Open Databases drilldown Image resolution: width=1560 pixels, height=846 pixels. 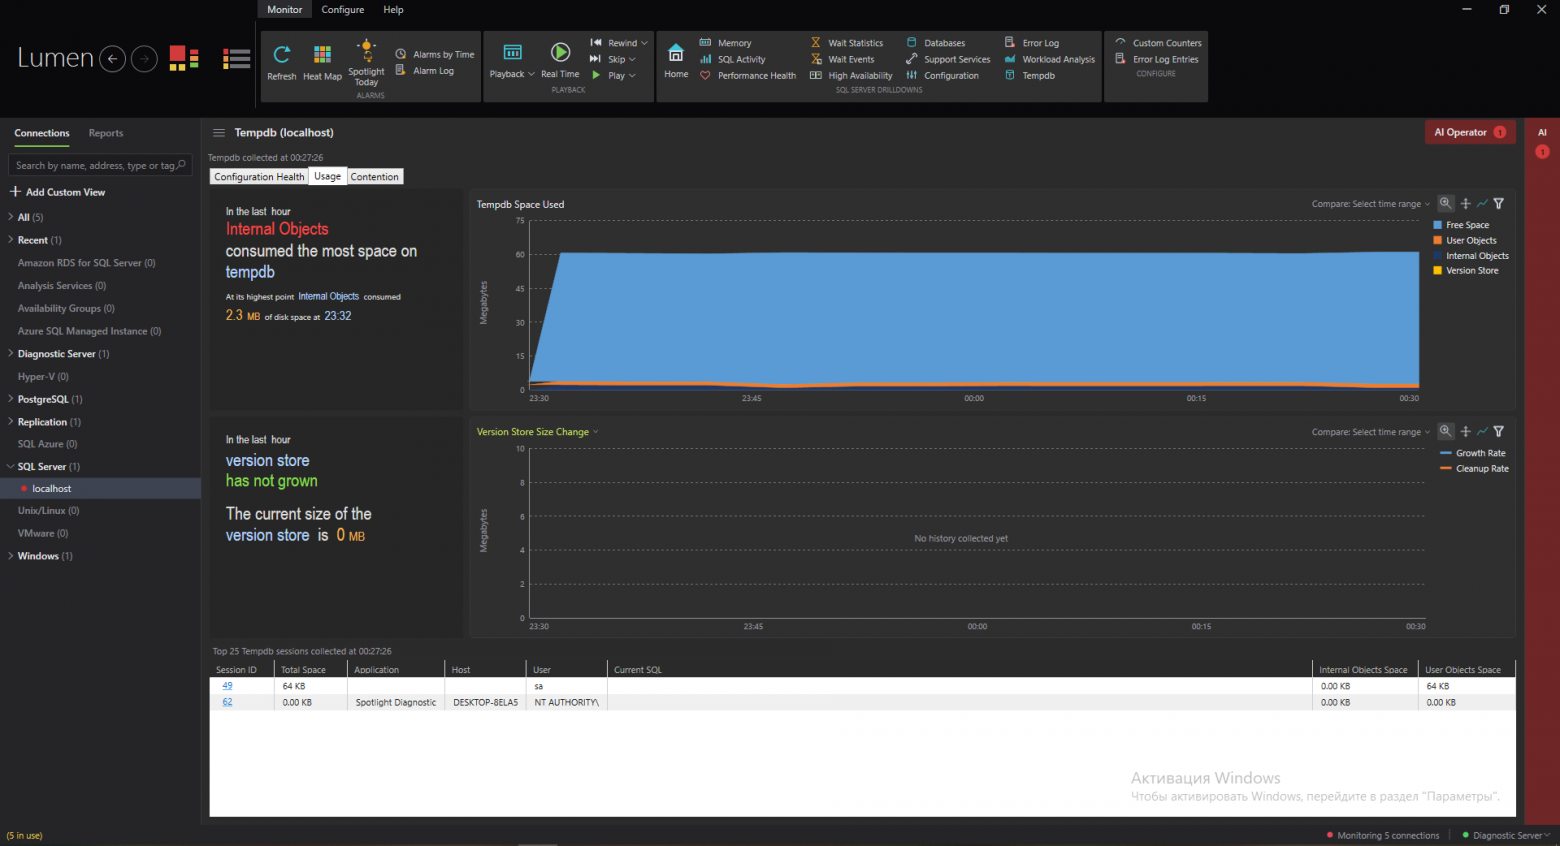935,43
